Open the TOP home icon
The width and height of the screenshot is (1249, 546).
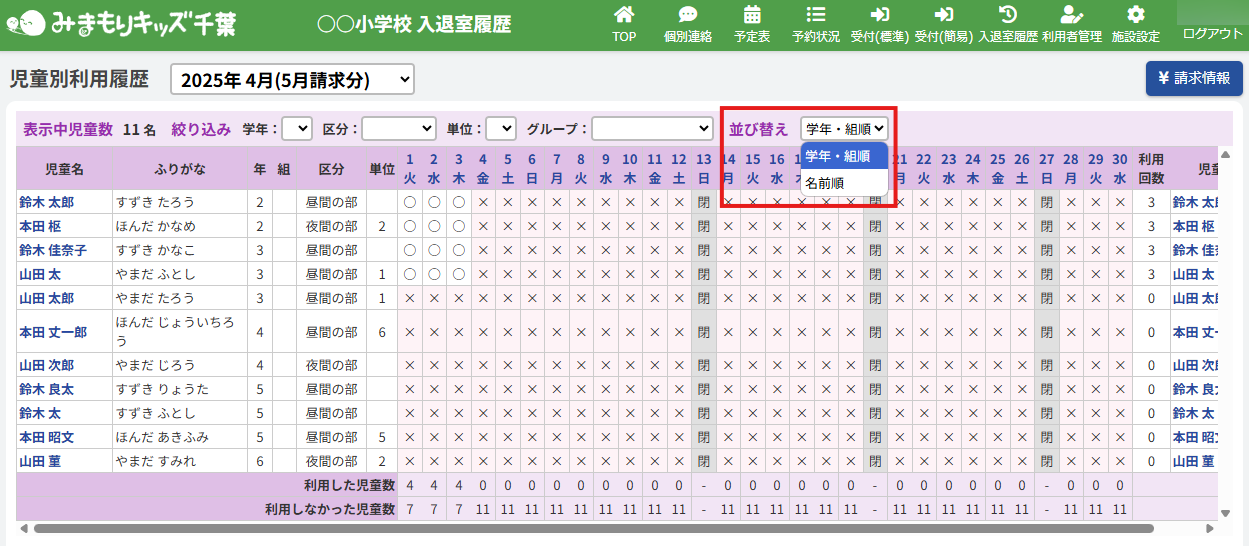(624, 16)
